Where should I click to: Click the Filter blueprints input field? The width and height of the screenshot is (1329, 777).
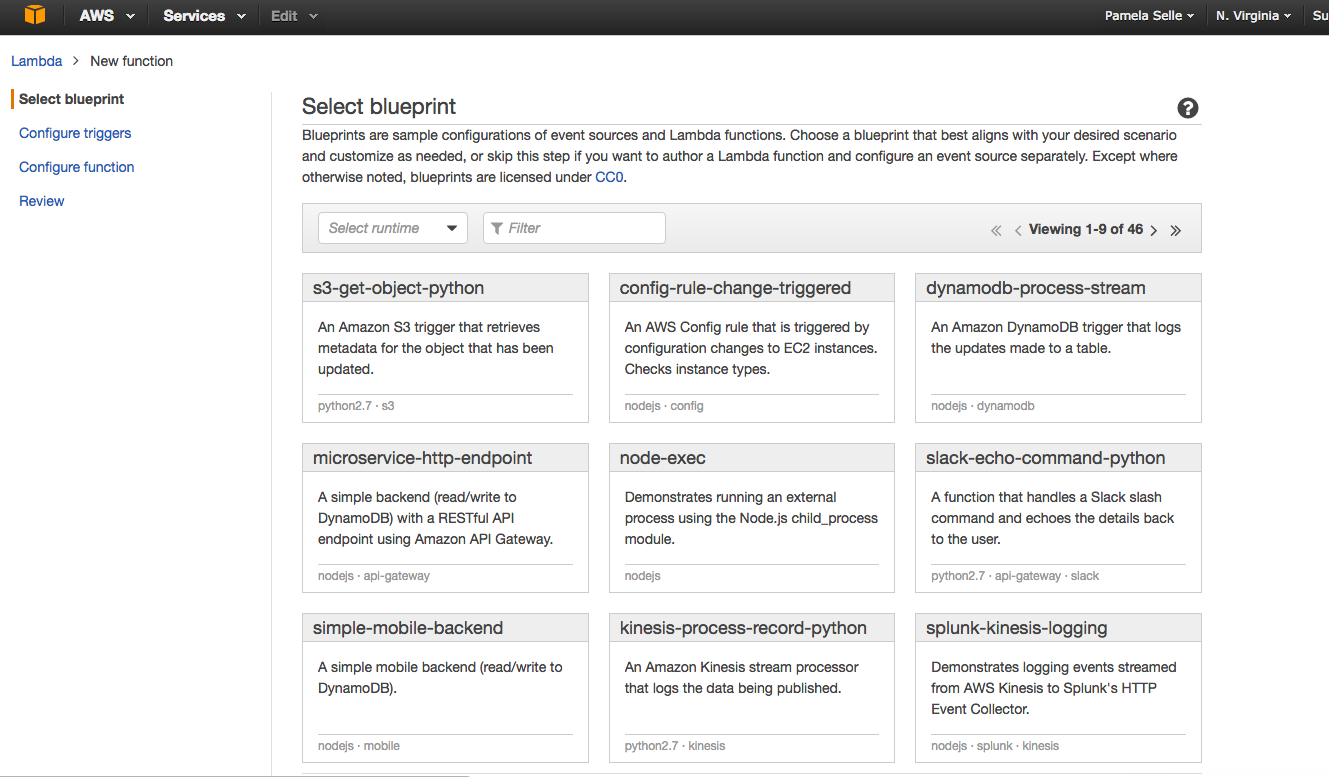pyautogui.click(x=574, y=228)
